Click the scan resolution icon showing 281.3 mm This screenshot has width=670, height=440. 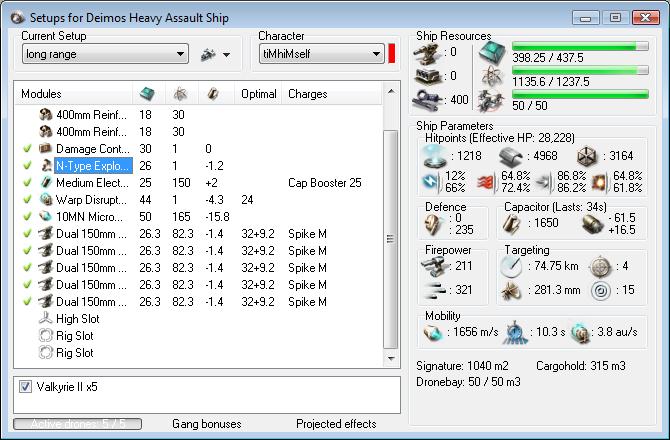(x=511, y=290)
